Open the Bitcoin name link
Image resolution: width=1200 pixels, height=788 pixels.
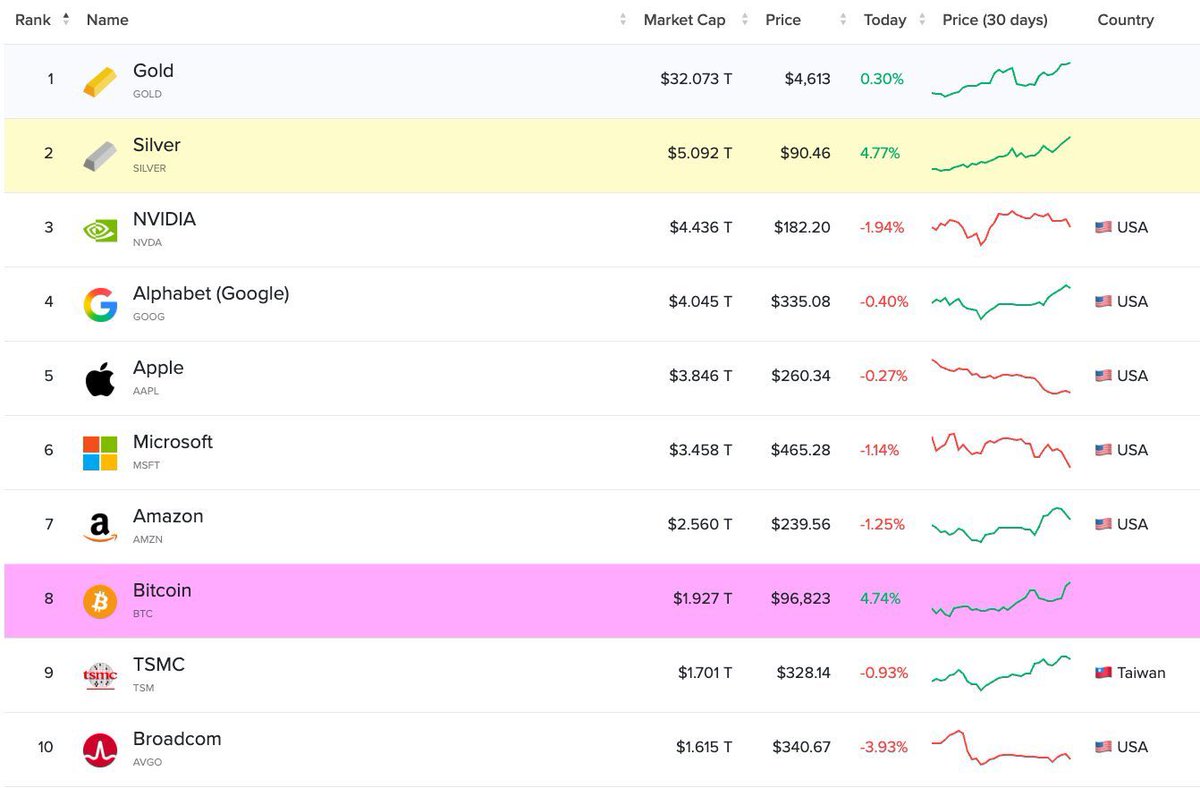[x=162, y=590]
